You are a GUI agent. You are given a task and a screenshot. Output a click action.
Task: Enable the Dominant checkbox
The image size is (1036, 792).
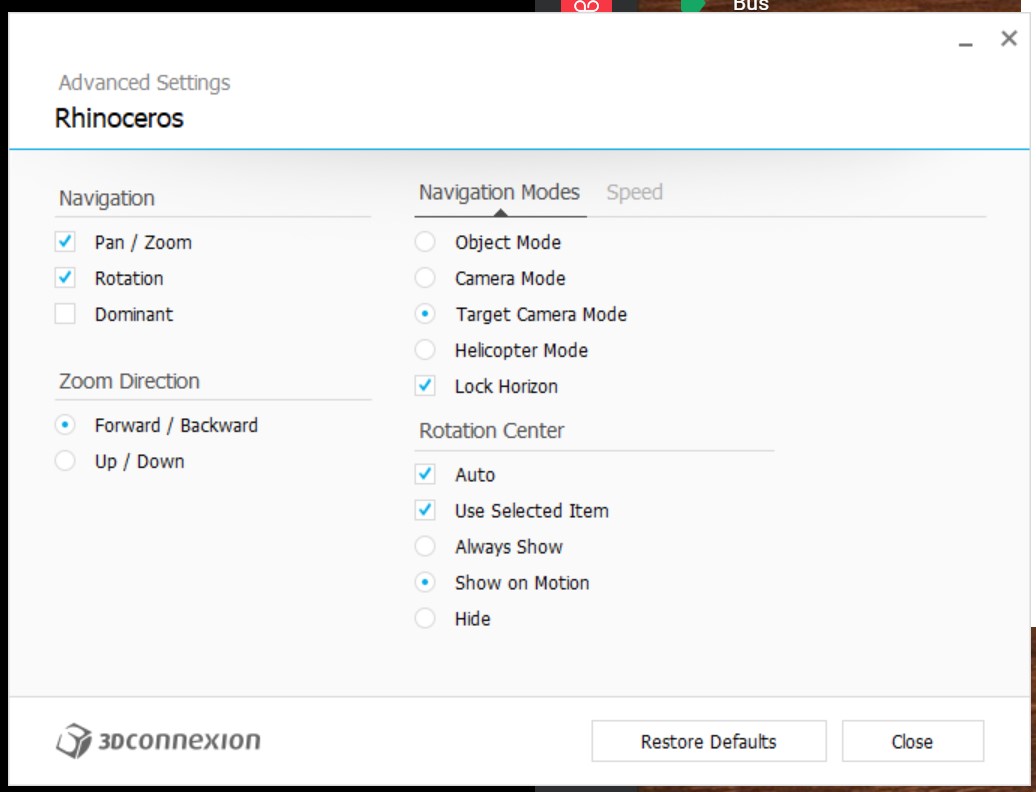(x=65, y=314)
